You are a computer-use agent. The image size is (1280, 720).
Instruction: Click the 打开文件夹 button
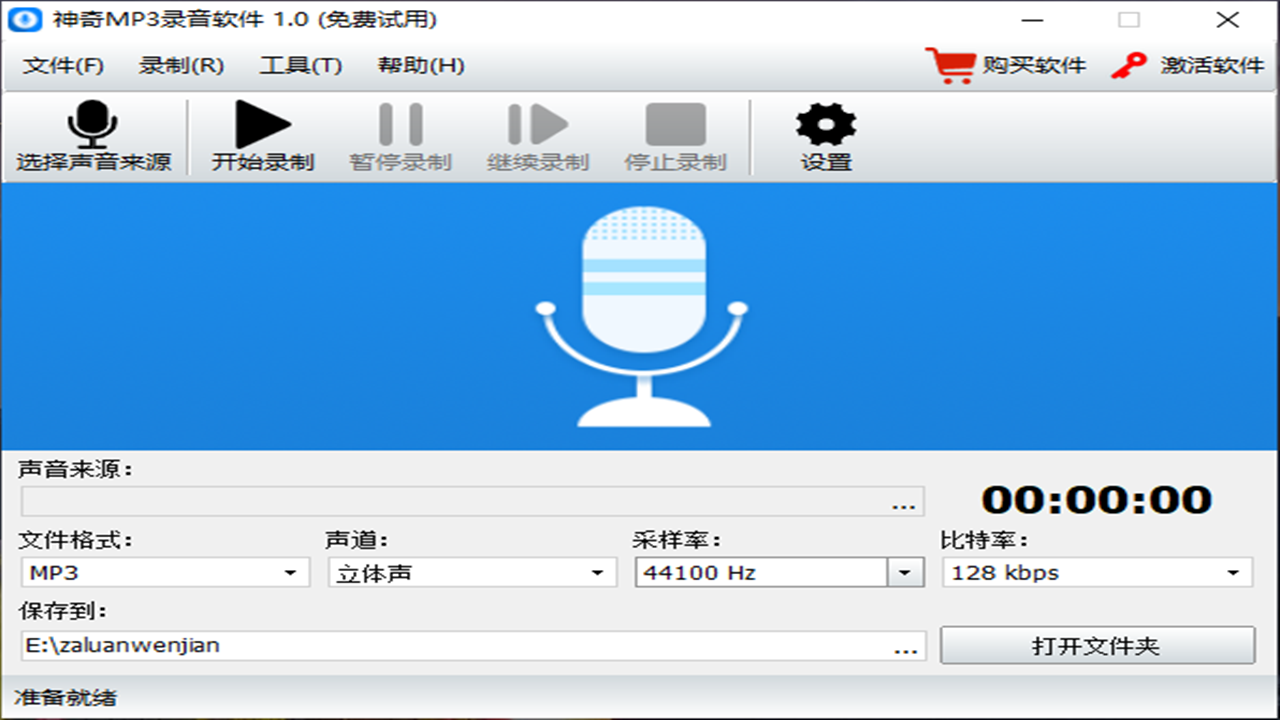1096,645
